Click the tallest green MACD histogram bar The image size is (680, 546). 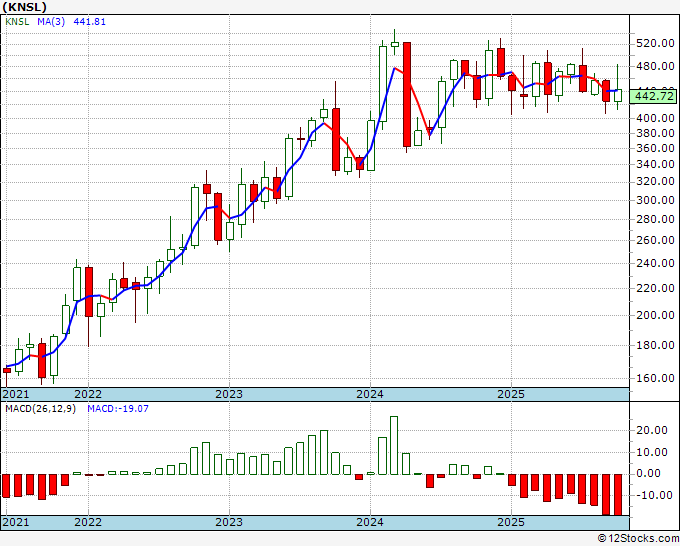tap(394, 445)
